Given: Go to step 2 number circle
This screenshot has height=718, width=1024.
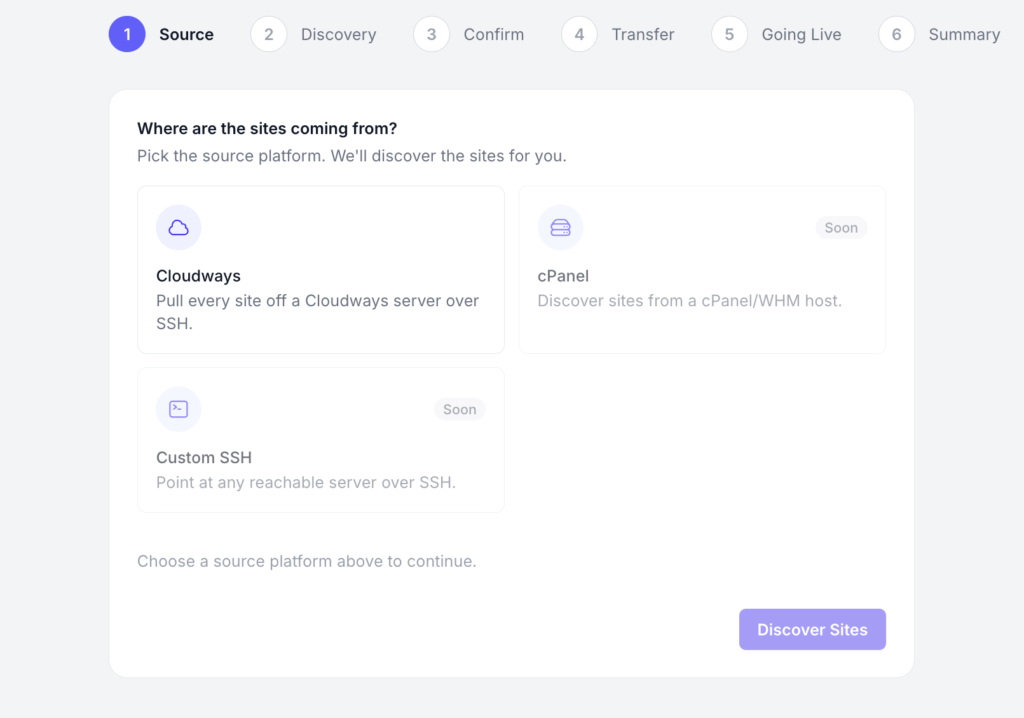Looking at the screenshot, I should click(x=269, y=34).
